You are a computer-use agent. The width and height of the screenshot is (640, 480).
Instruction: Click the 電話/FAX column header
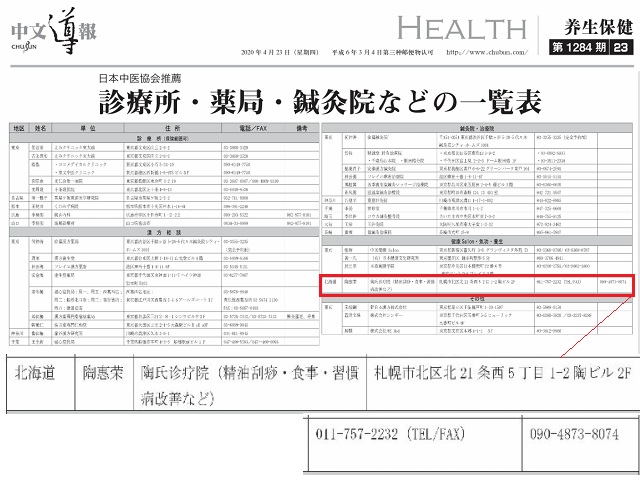click(x=253, y=128)
